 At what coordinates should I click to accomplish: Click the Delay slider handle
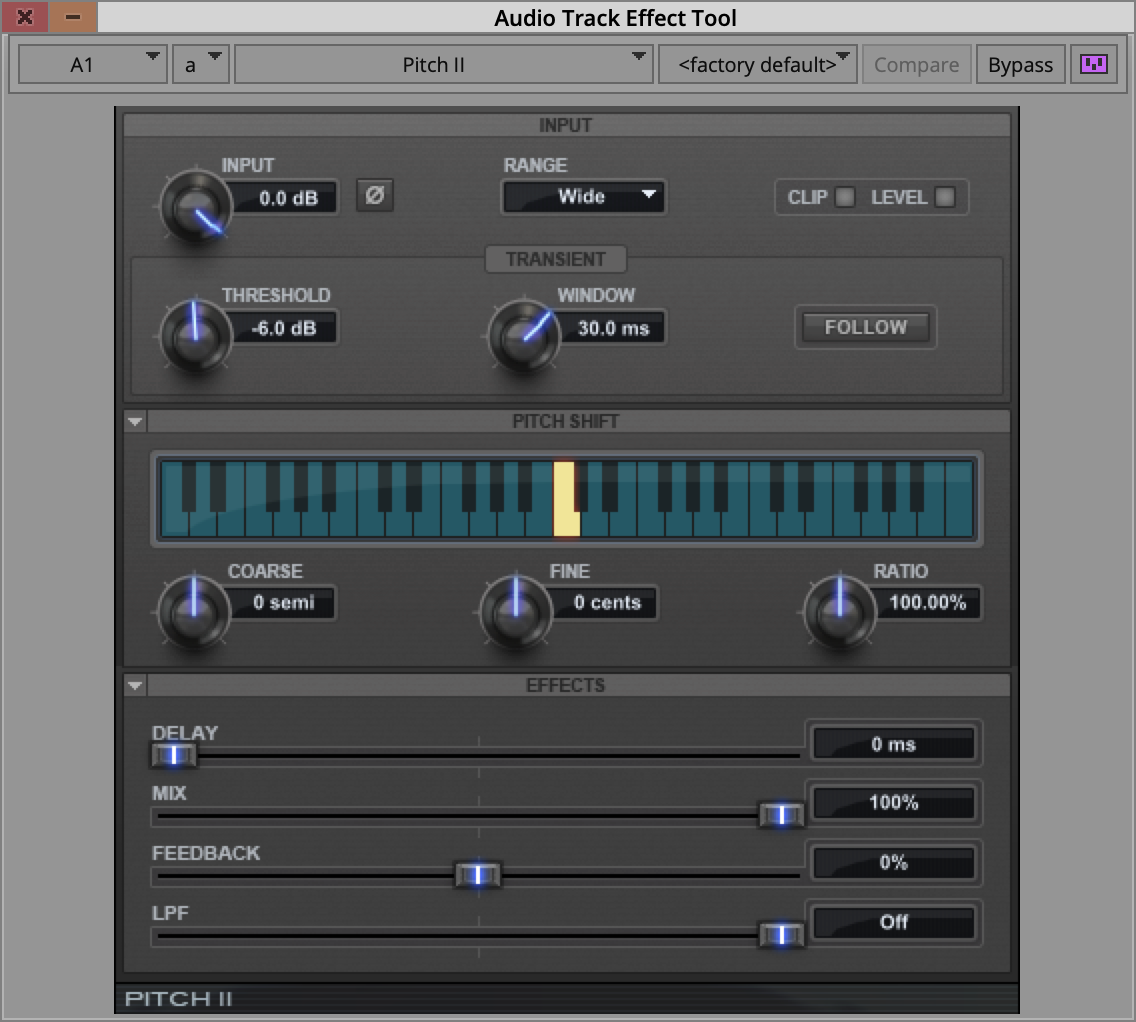pos(174,755)
